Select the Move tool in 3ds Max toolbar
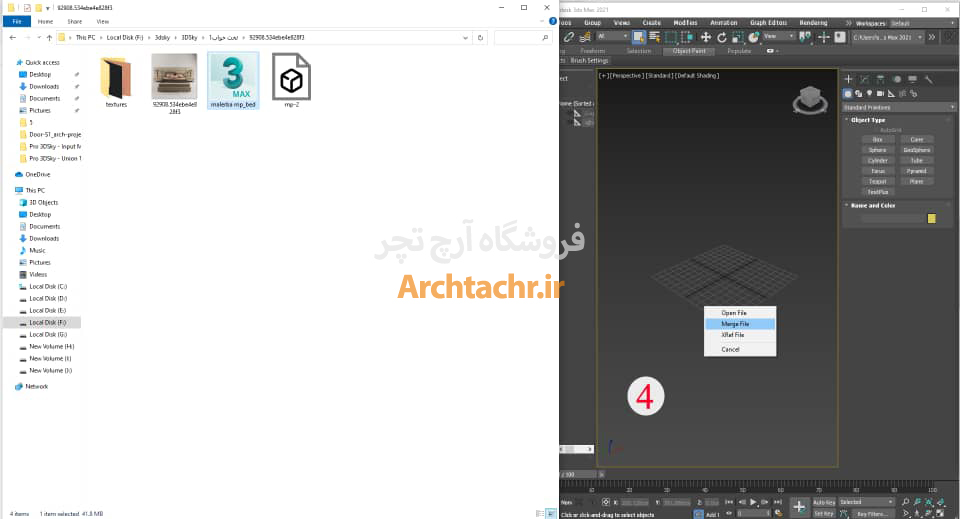 pyautogui.click(x=705, y=37)
